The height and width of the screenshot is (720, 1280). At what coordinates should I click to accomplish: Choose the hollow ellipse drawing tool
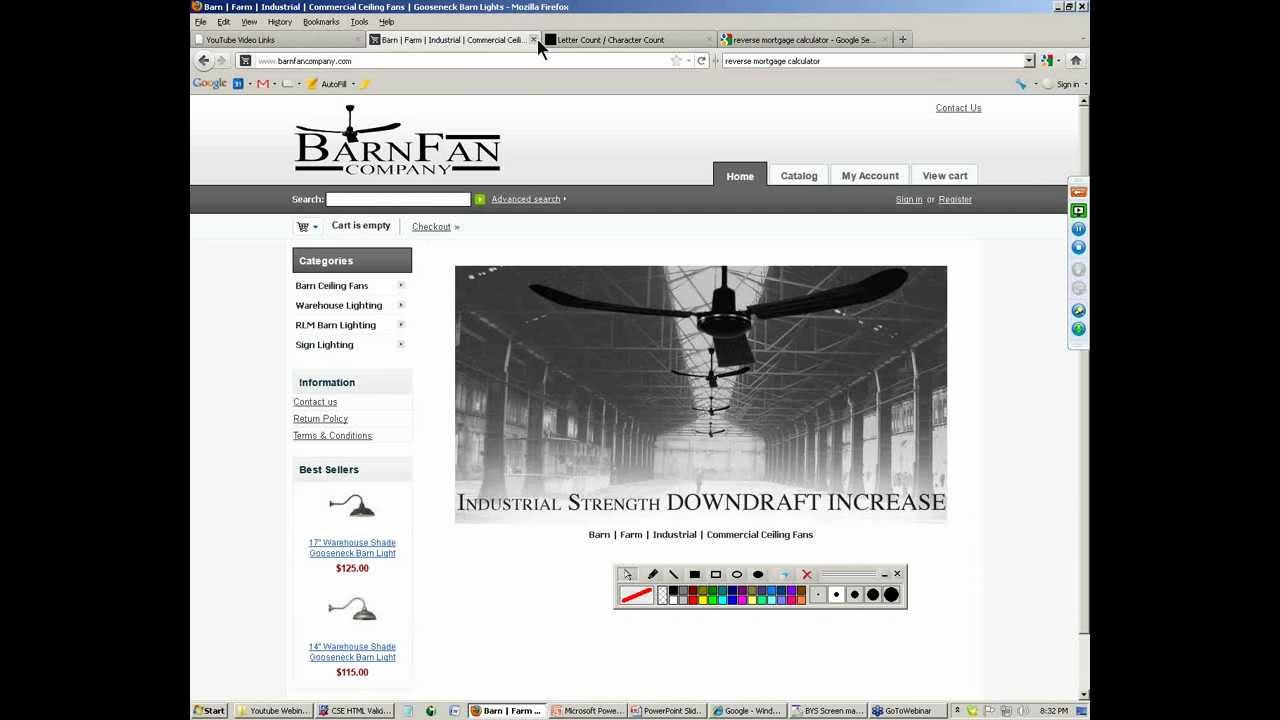pyautogui.click(x=737, y=575)
